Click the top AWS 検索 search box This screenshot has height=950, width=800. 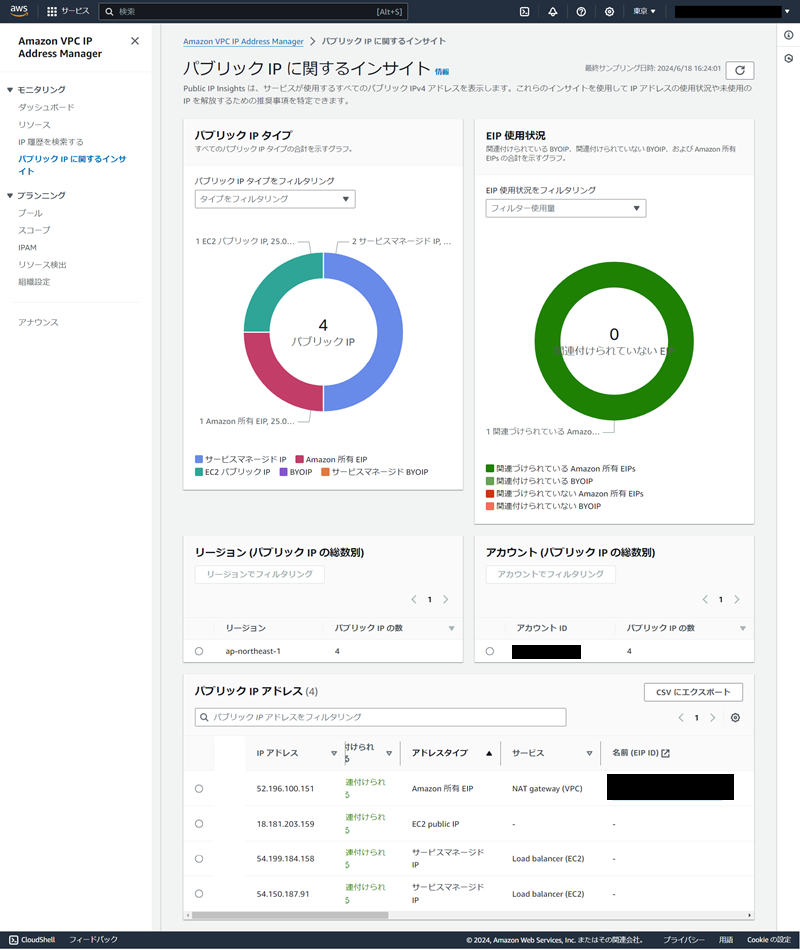253,12
